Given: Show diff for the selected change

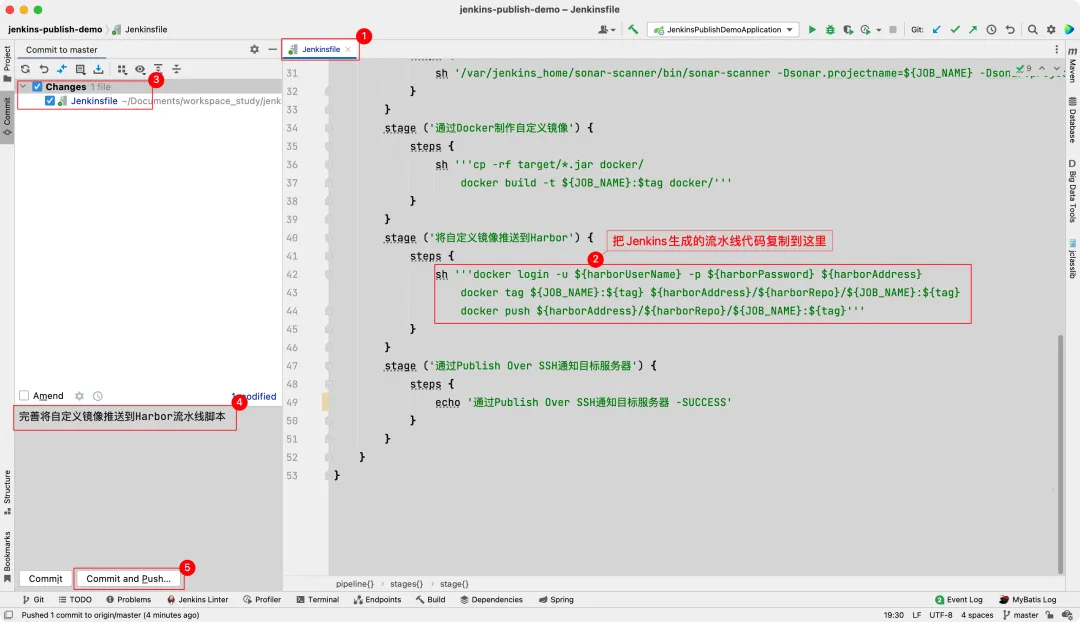Looking at the screenshot, I should (62, 69).
